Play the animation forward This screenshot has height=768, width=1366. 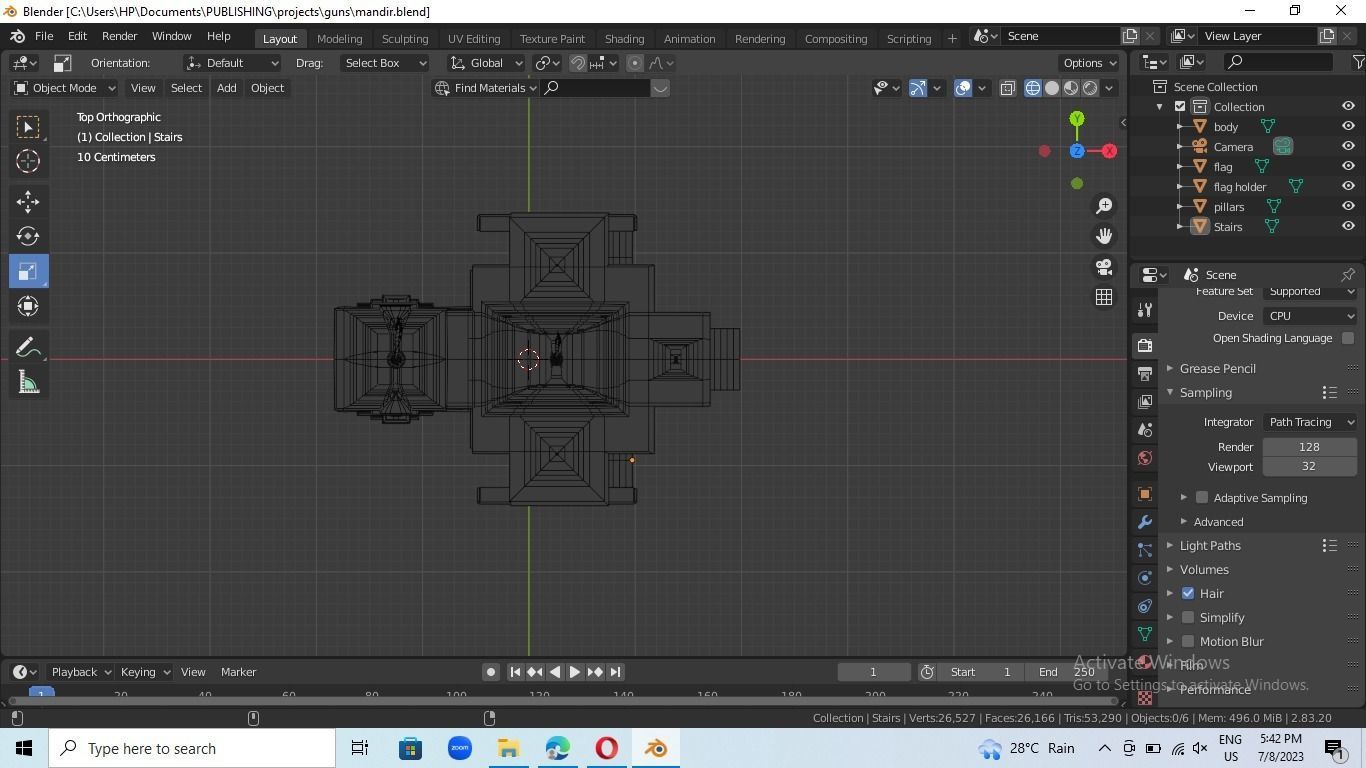[x=575, y=672]
